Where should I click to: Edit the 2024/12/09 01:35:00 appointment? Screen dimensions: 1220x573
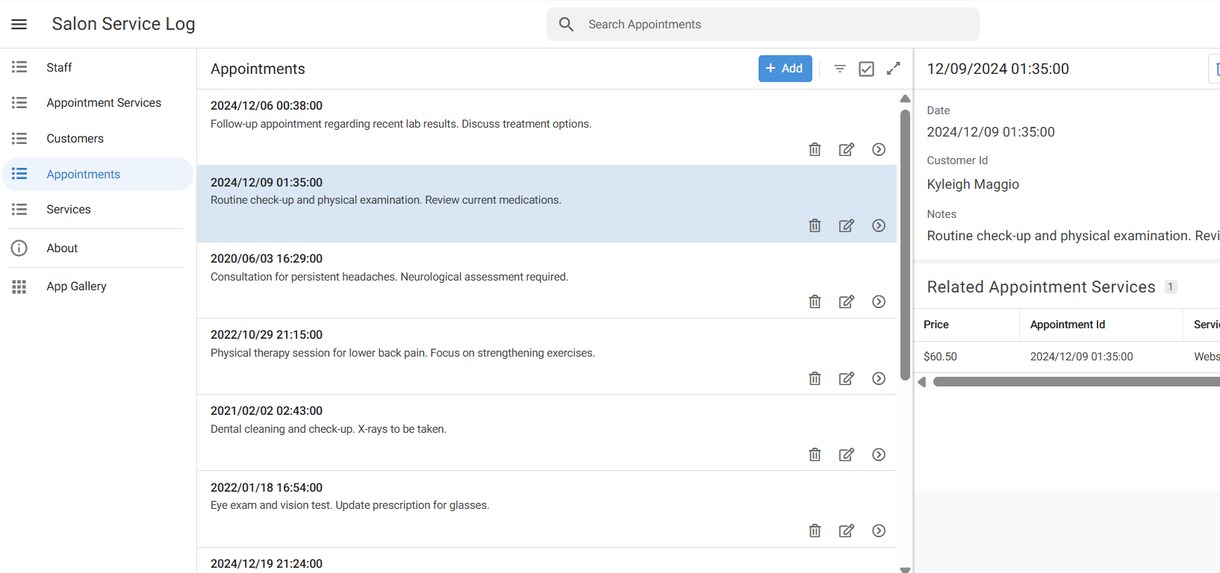[x=847, y=225]
